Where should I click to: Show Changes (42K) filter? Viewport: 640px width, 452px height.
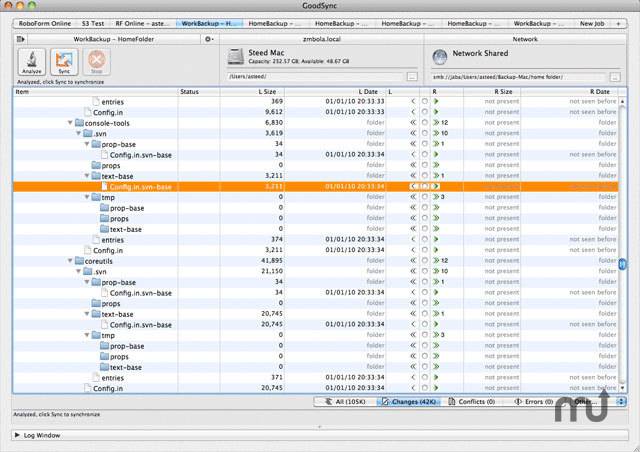pos(409,402)
